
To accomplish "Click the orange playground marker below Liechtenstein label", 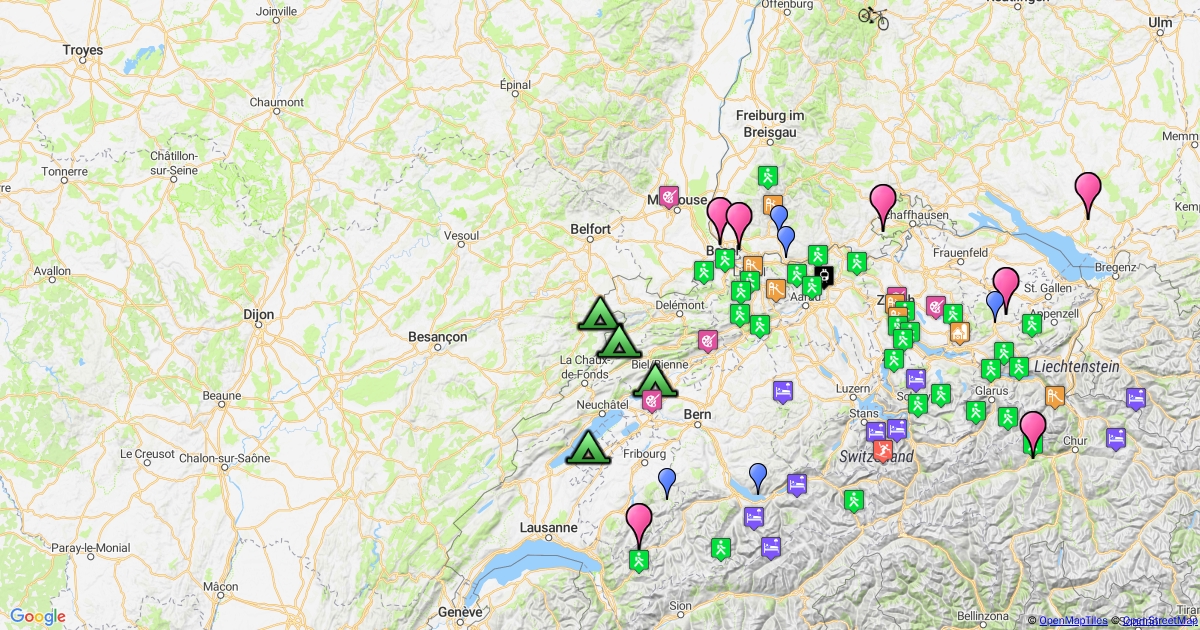I will pyautogui.click(x=1055, y=397).
